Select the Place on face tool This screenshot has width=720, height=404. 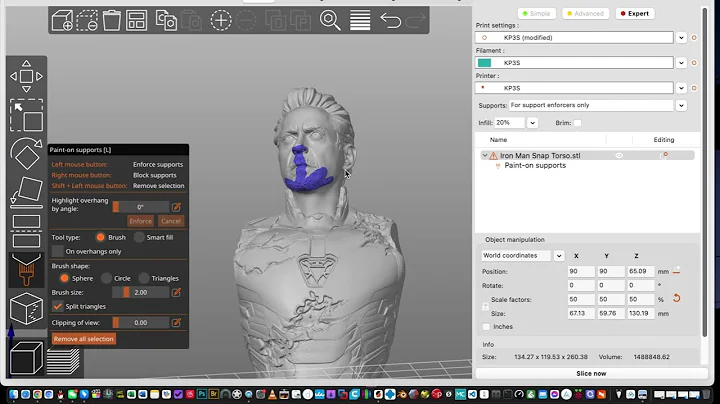pos(26,191)
